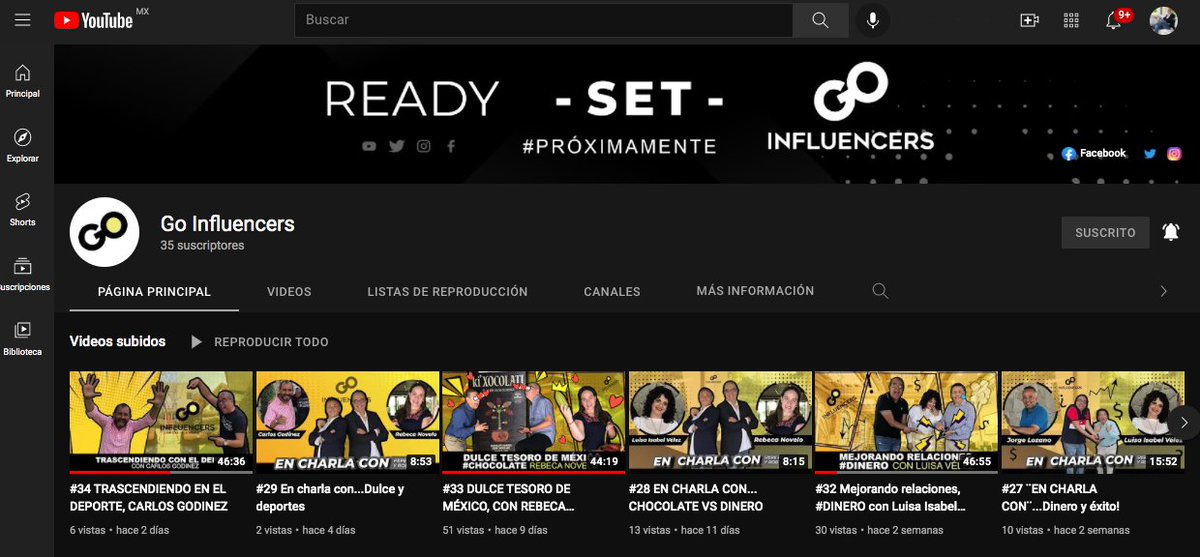Image resolution: width=1200 pixels, height=557 pixels.
Task: Click the channel banner image
Action: tap(627, 114)
